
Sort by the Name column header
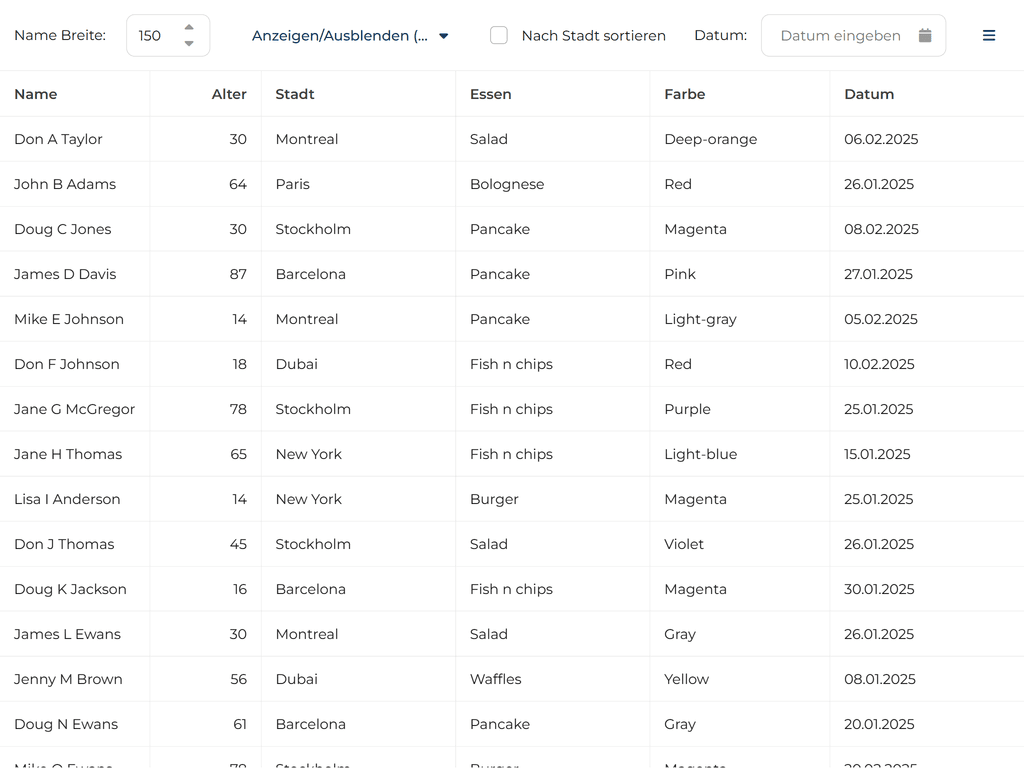pos(36,94)
